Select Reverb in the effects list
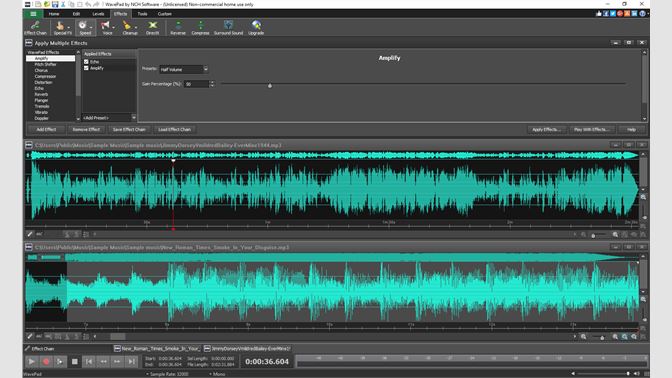 (x=41, y=94)
